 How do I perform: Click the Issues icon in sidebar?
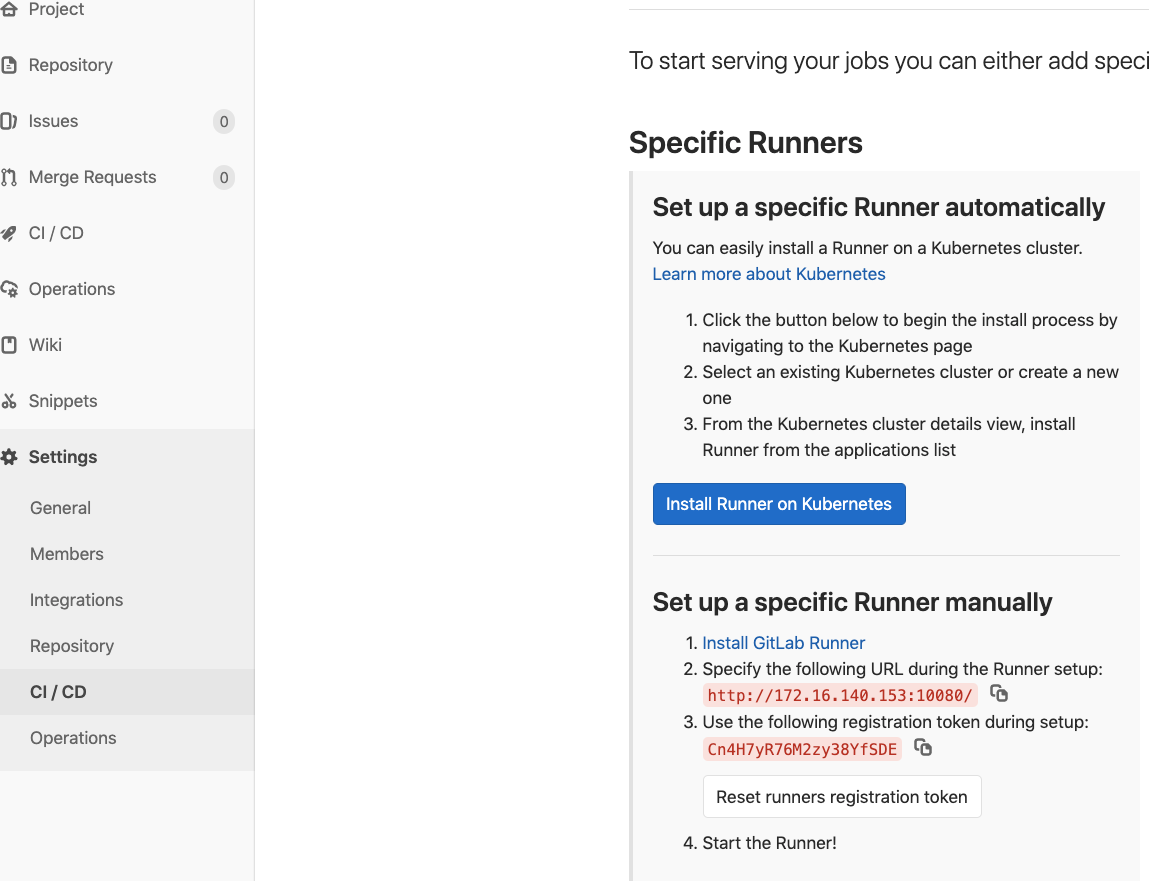tap(9, 122)
